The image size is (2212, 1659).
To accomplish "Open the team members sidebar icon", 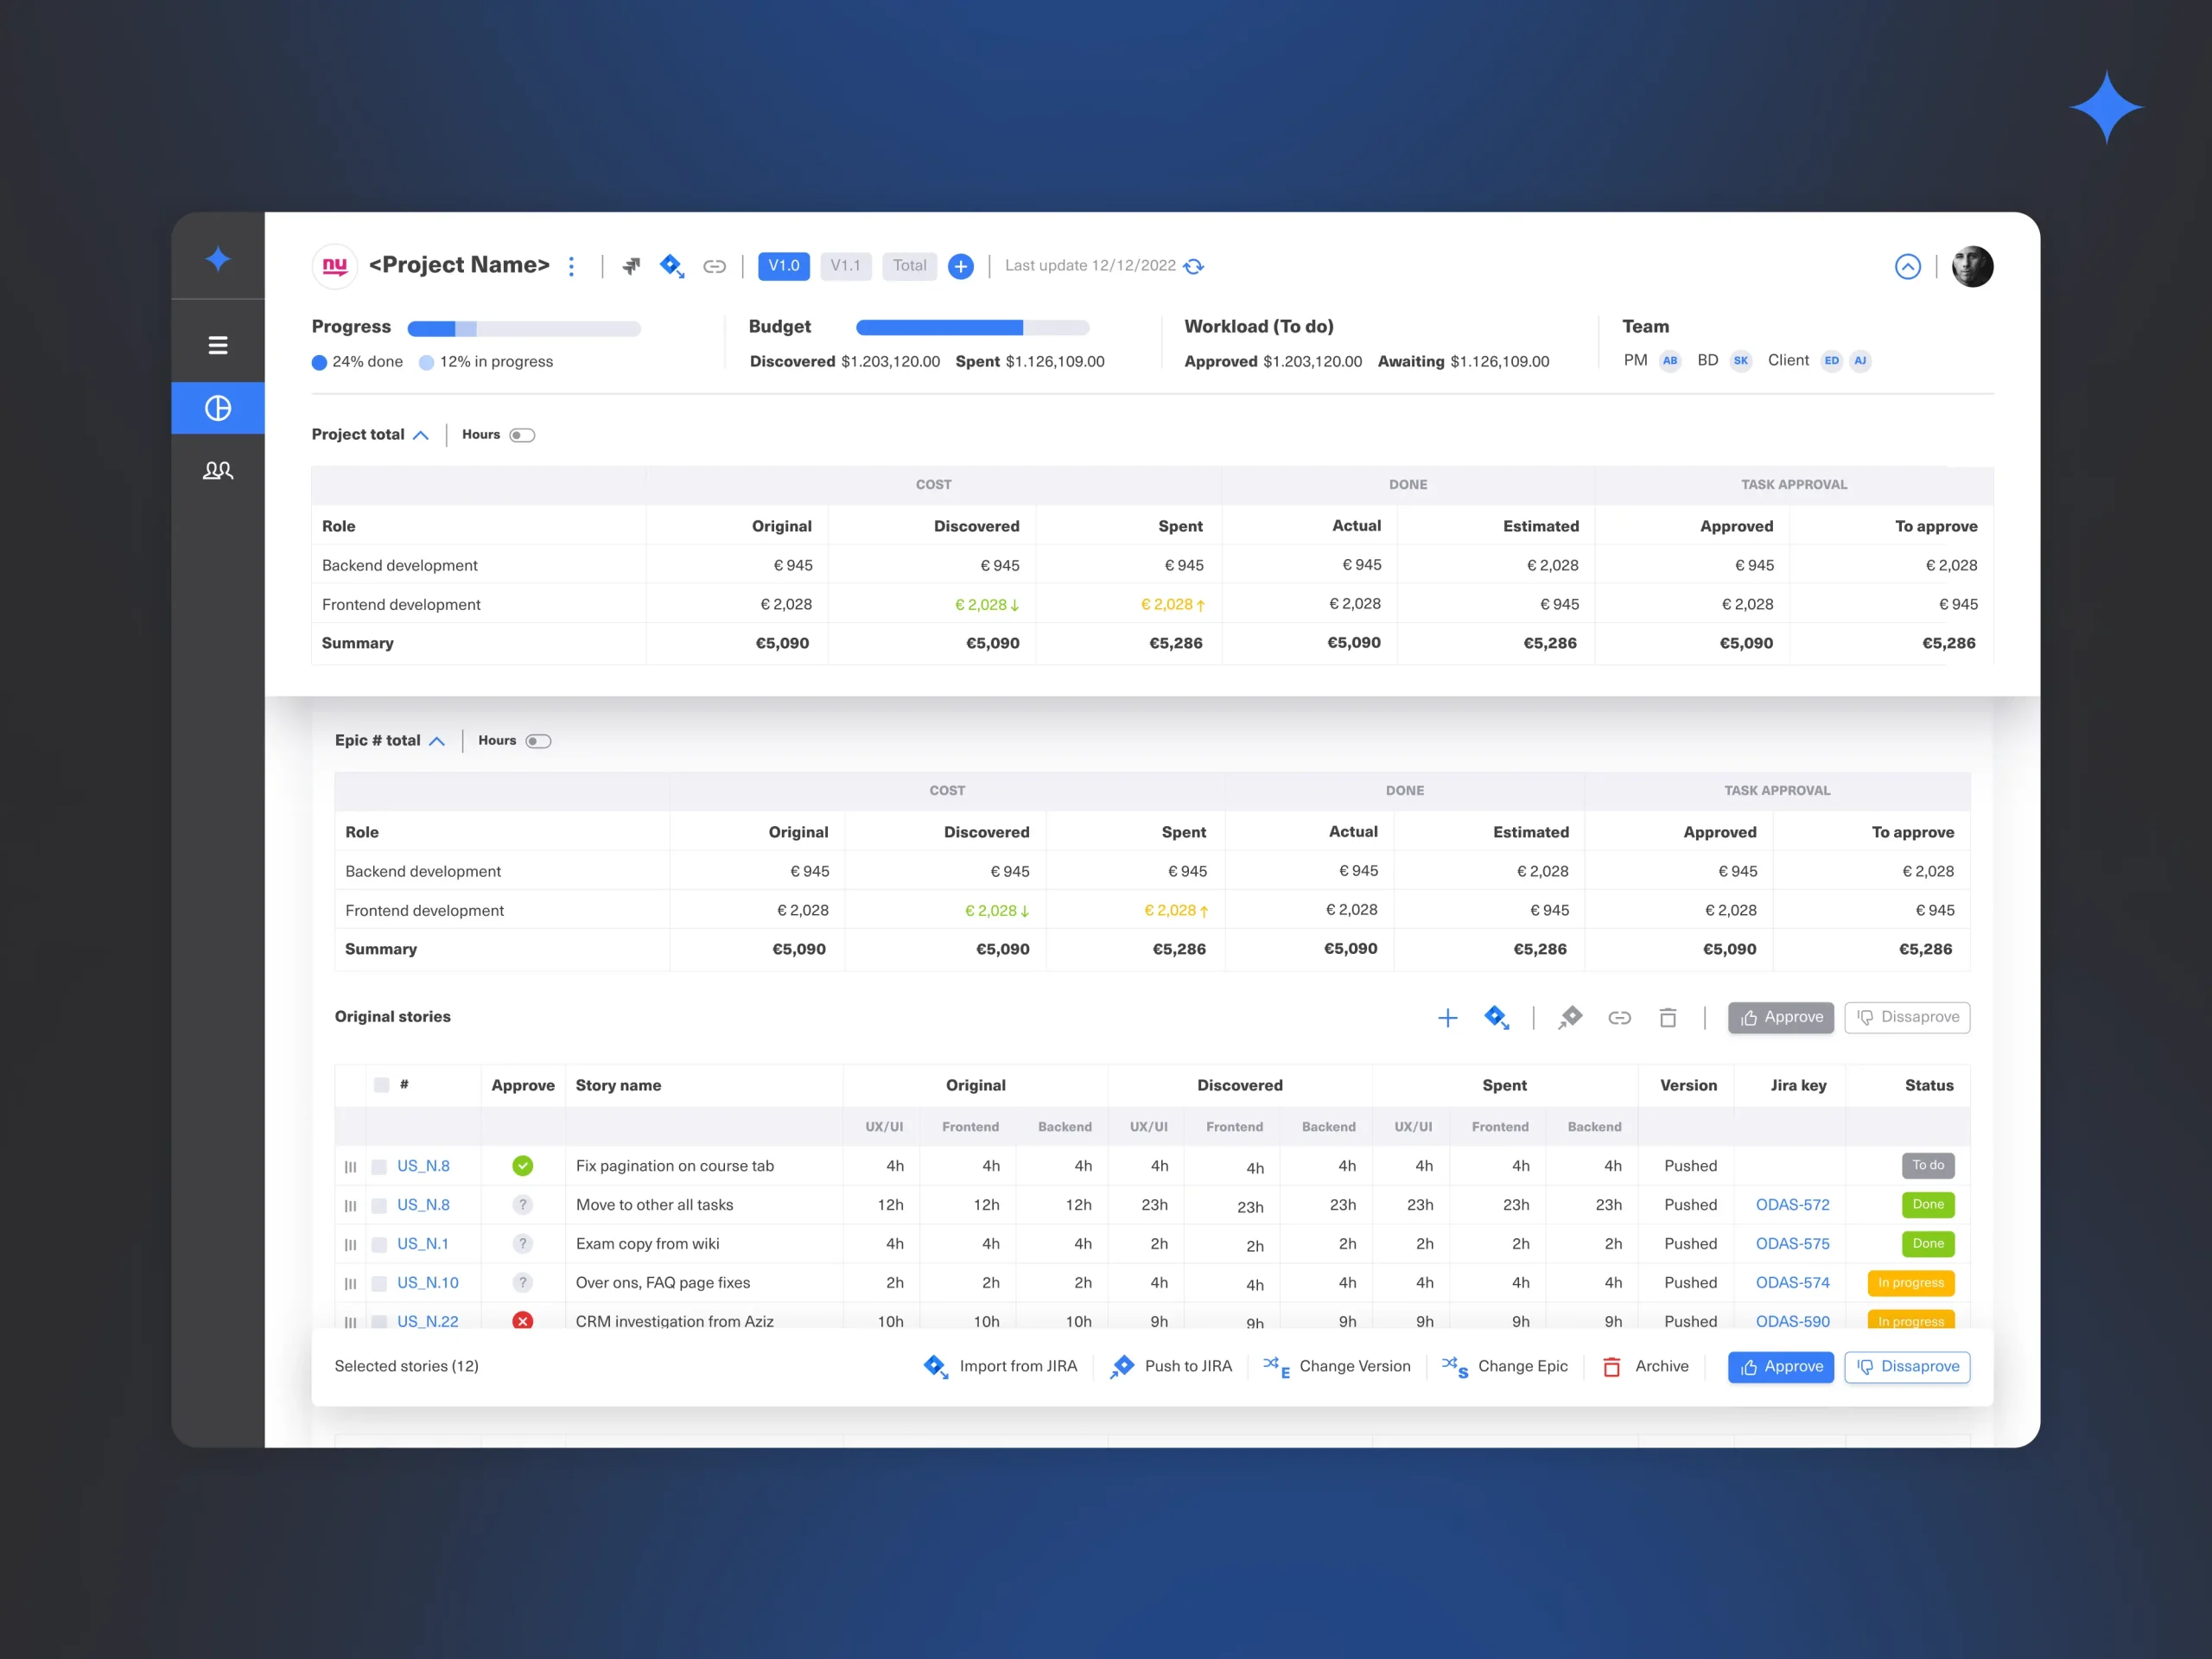I will pyautogui.click(x=217, y=470).
